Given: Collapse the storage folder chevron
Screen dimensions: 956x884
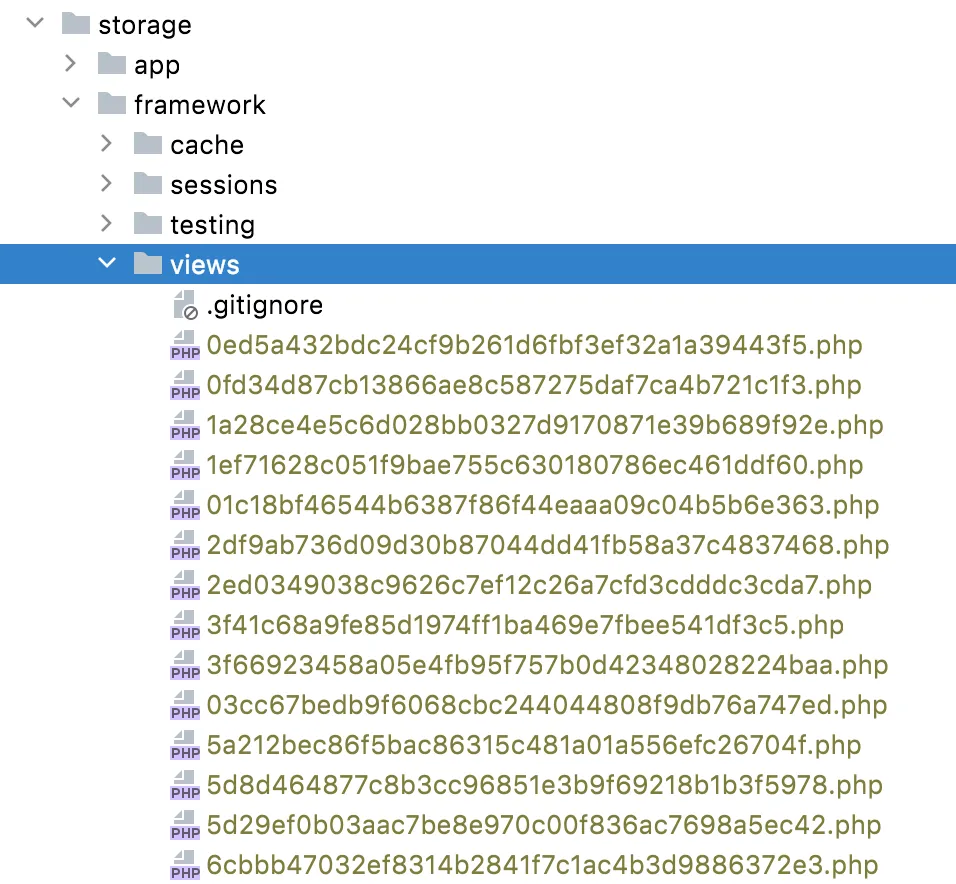Looking at the screenshot, I should pos(35,23).
